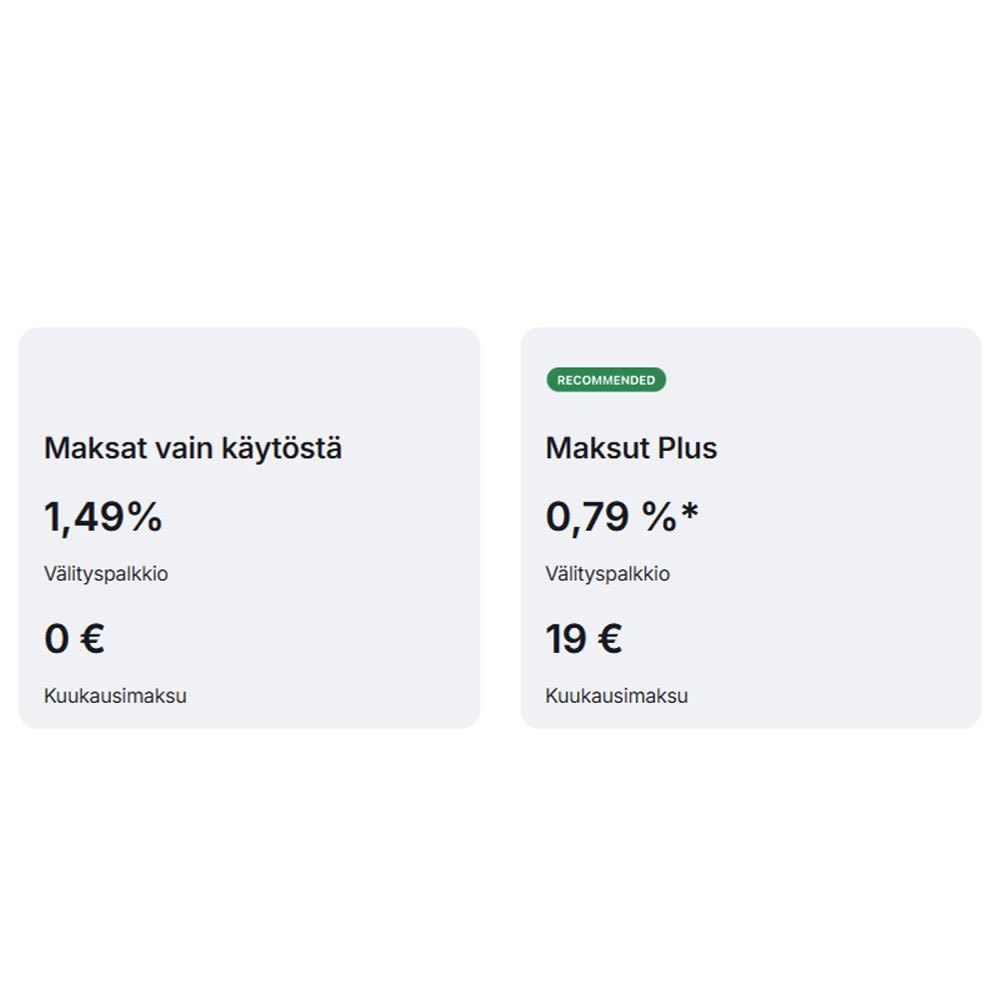Click the euro sign beside 0

click(x=91, y=639)
